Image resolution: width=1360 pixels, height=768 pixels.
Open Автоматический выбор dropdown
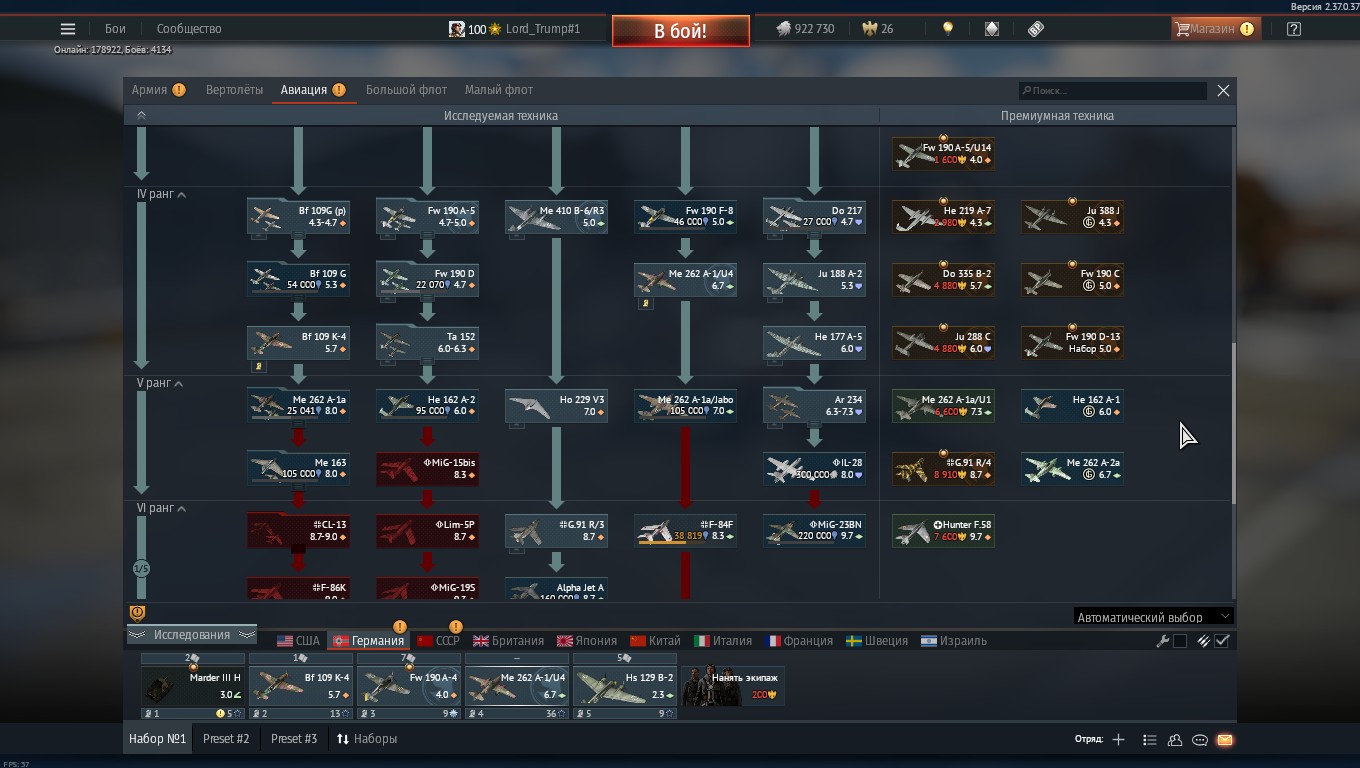[x=1153, y=617]
